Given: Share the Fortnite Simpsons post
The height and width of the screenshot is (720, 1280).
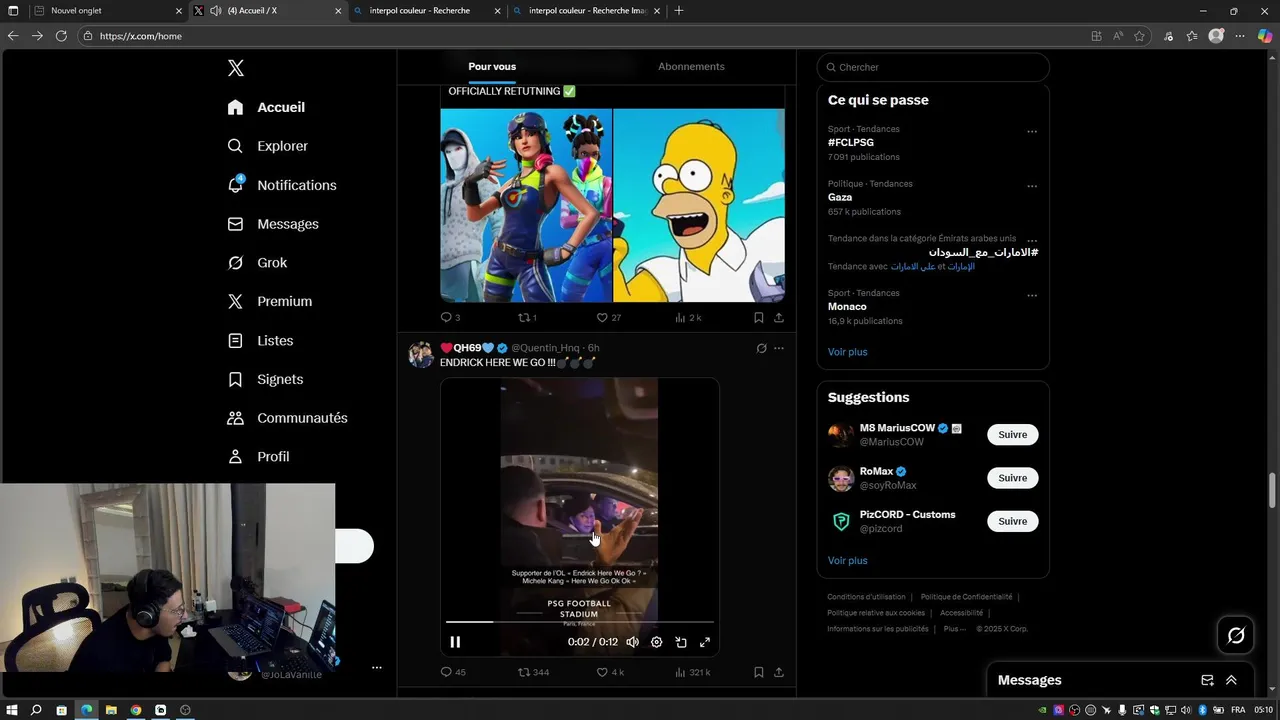Looking at the screenshot, I should [x=779, y=317].
